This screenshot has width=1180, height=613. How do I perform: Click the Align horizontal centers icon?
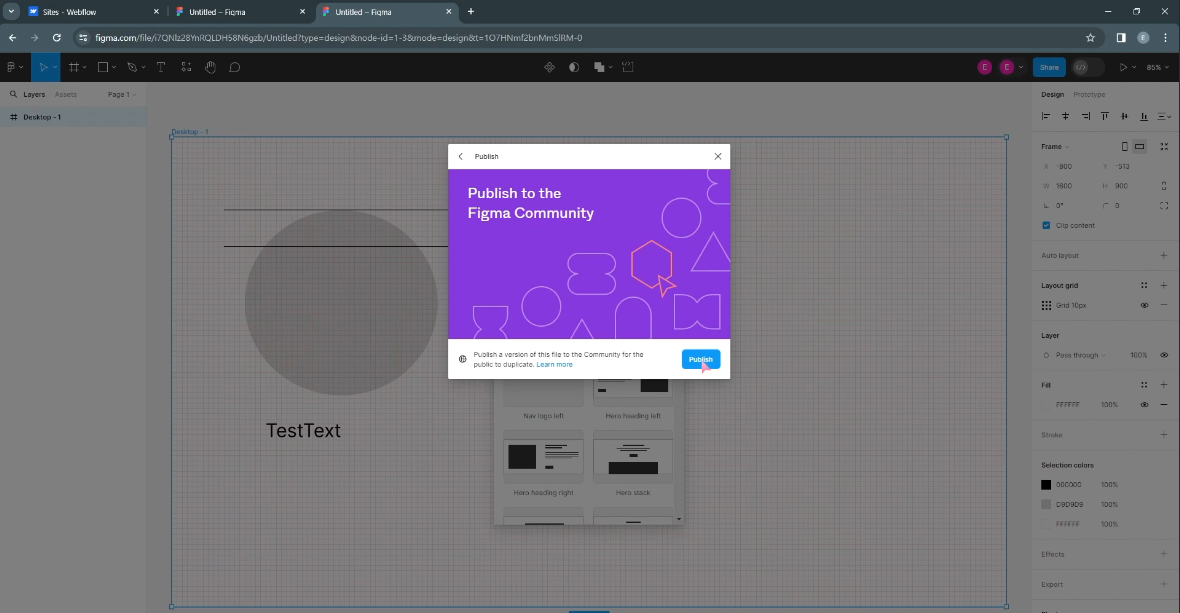tap(1065, 116)
